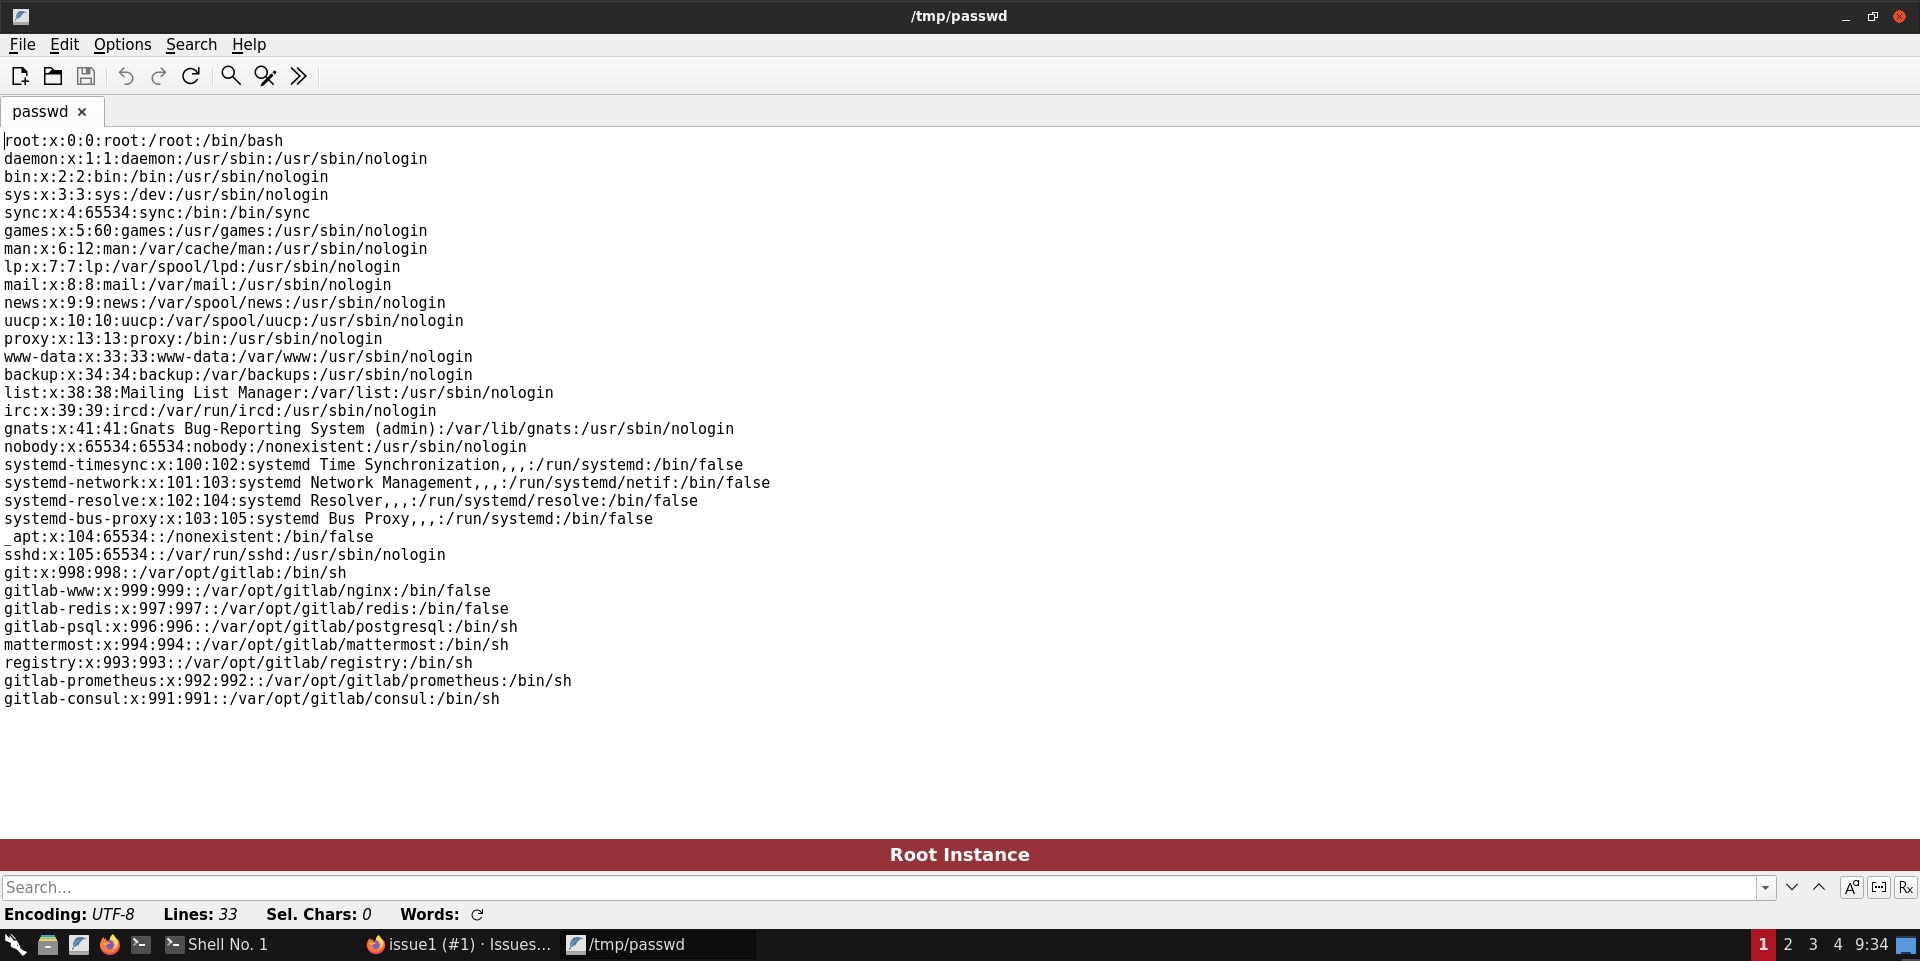The image size is (1920, 961).
Task: Click the line starting with root:x:0:0
Action: pyautogui.click(x=144, y=141)
